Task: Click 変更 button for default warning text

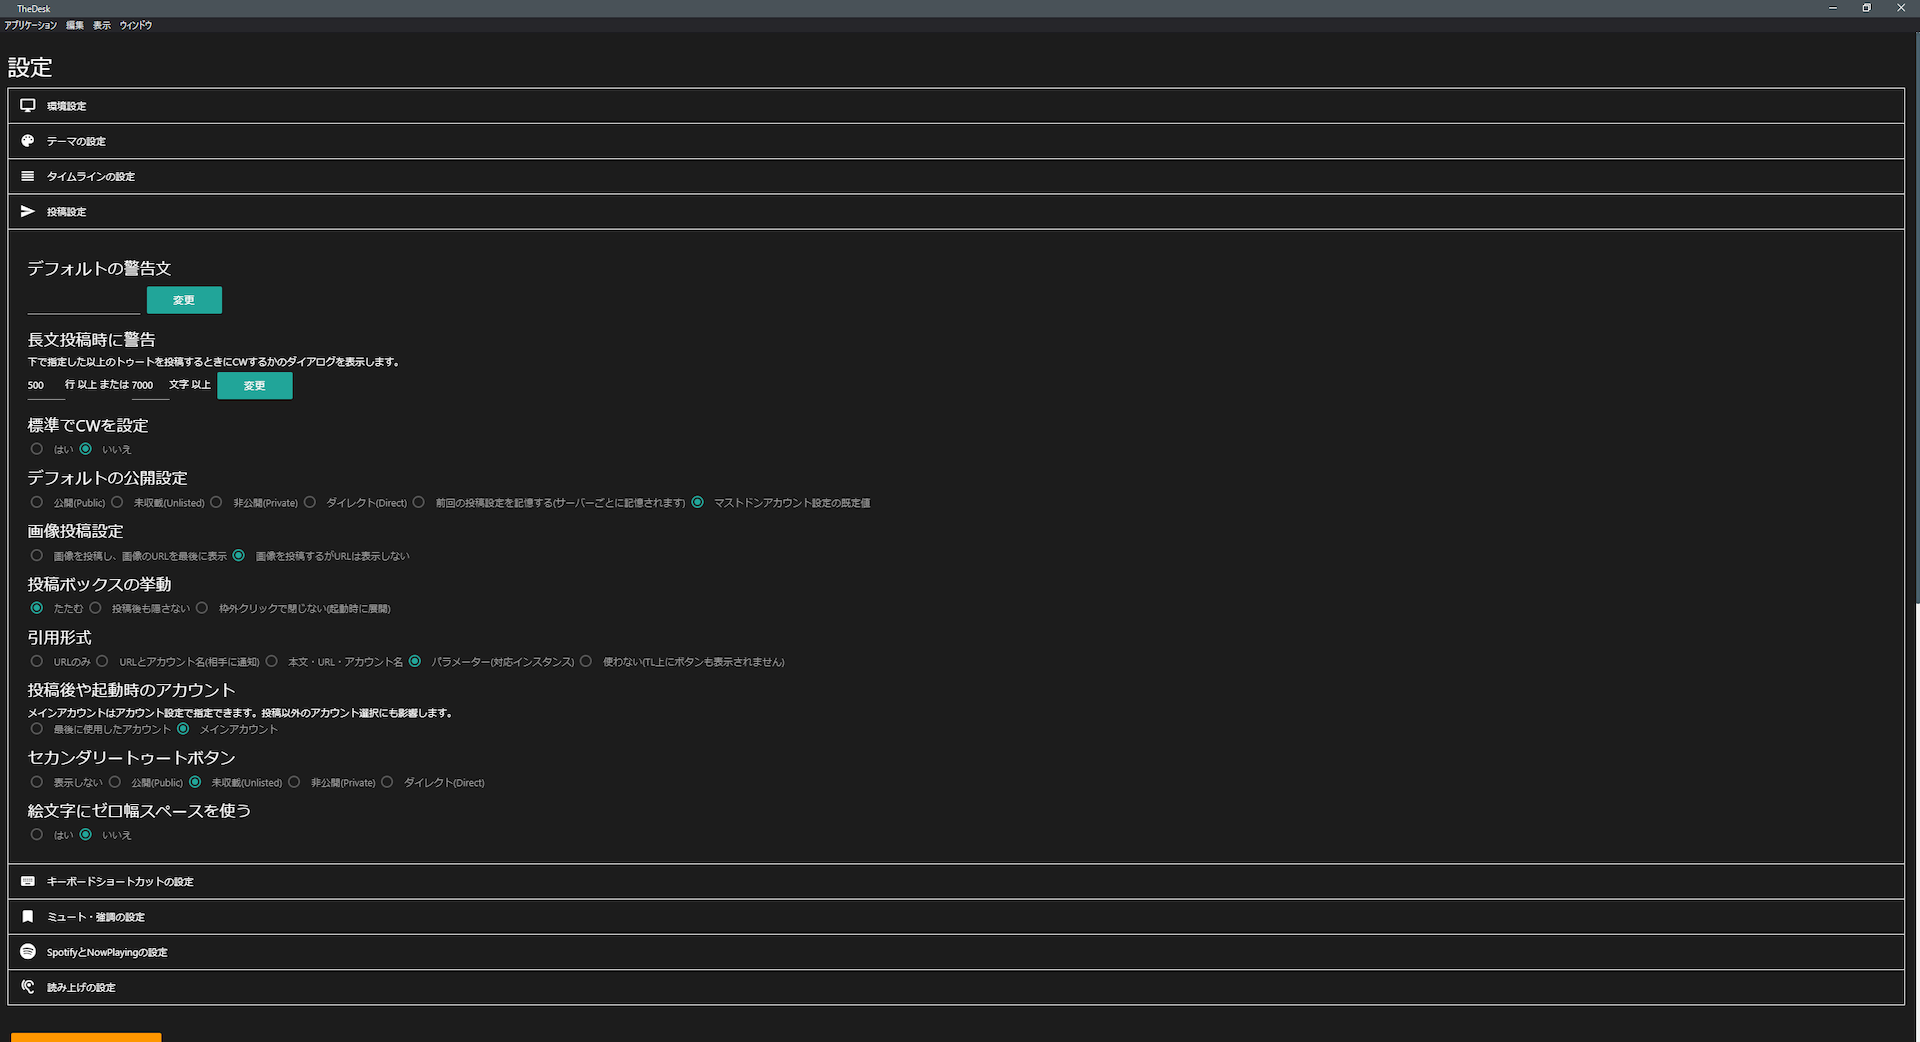Action: (x=184, y=300)
